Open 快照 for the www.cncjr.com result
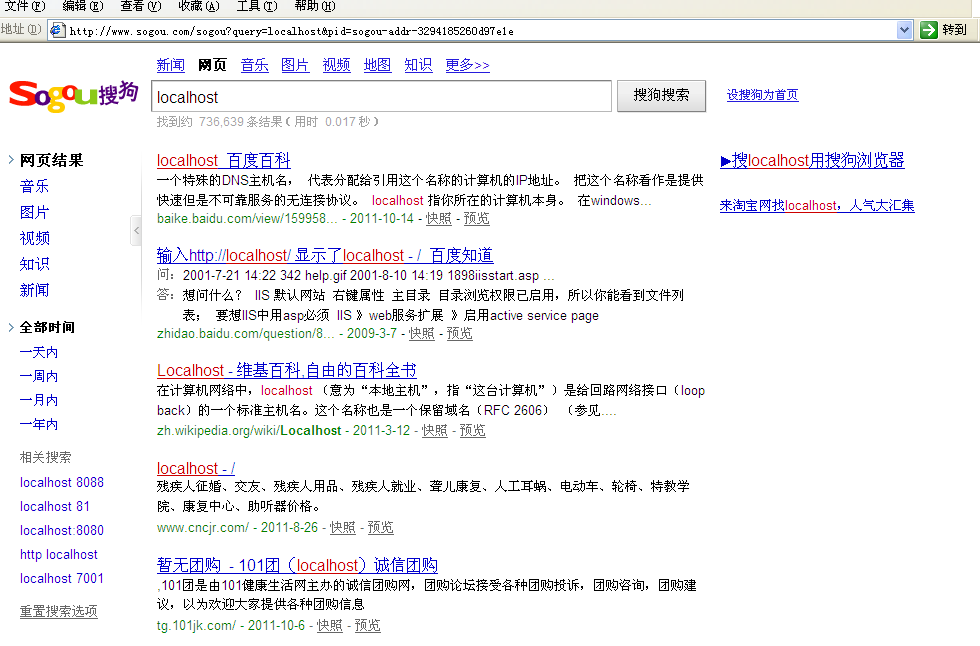This screenshot has width=980, height=646. (x=342, y=527)
